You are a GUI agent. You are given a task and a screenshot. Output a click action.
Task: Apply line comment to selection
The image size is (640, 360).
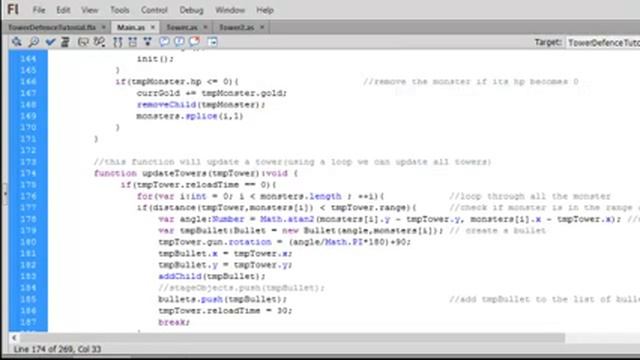179,41
